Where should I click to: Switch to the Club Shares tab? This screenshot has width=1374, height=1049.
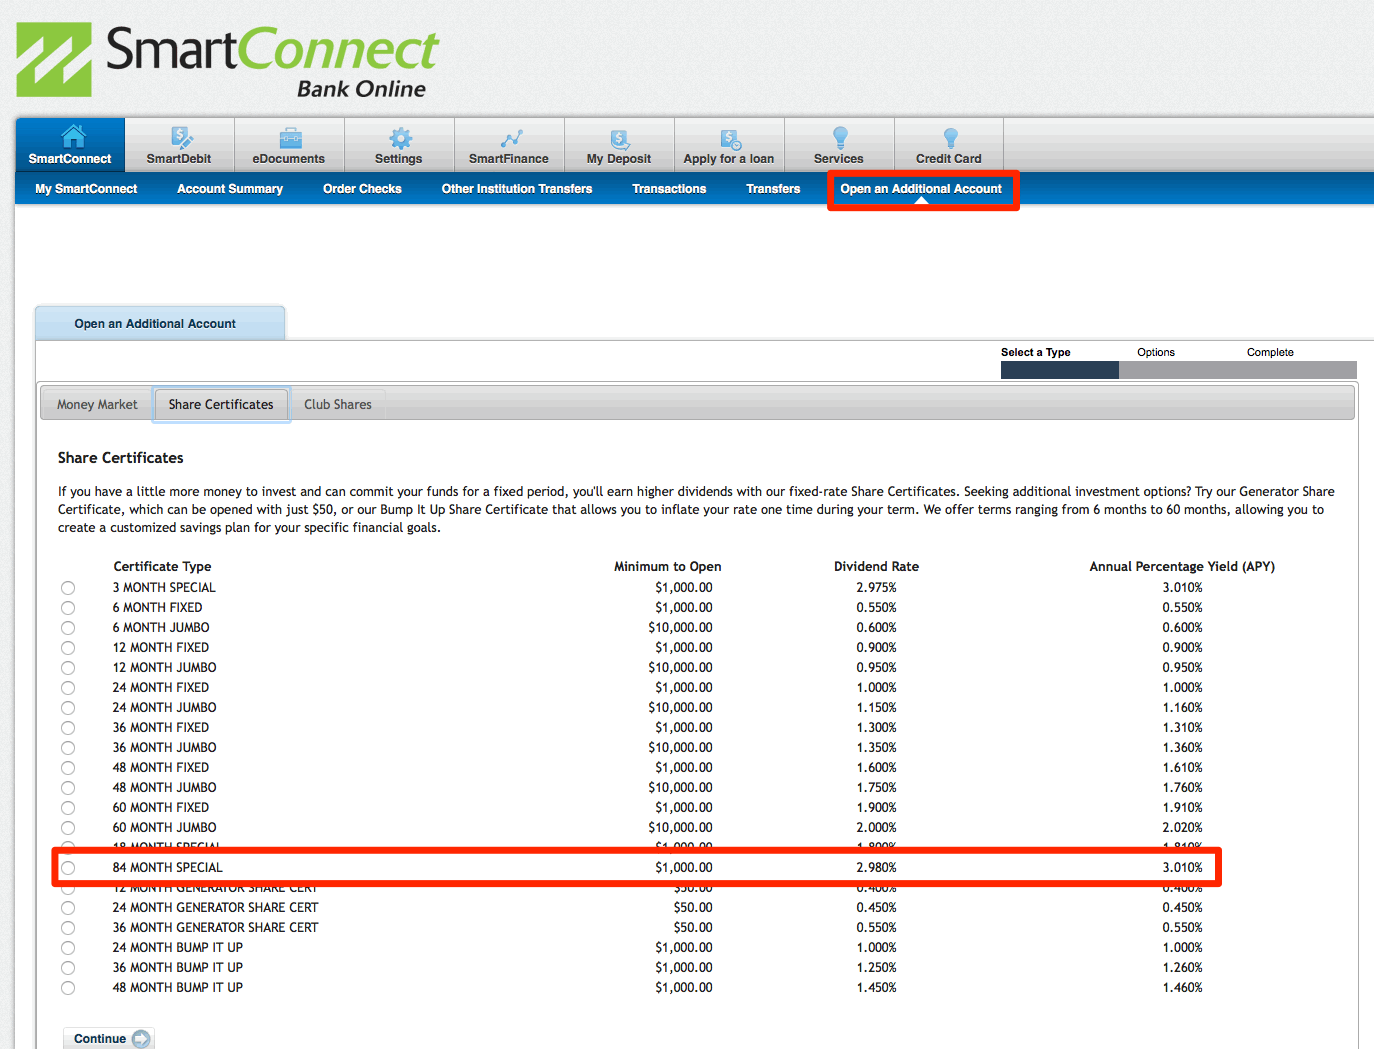click(338, 404)
